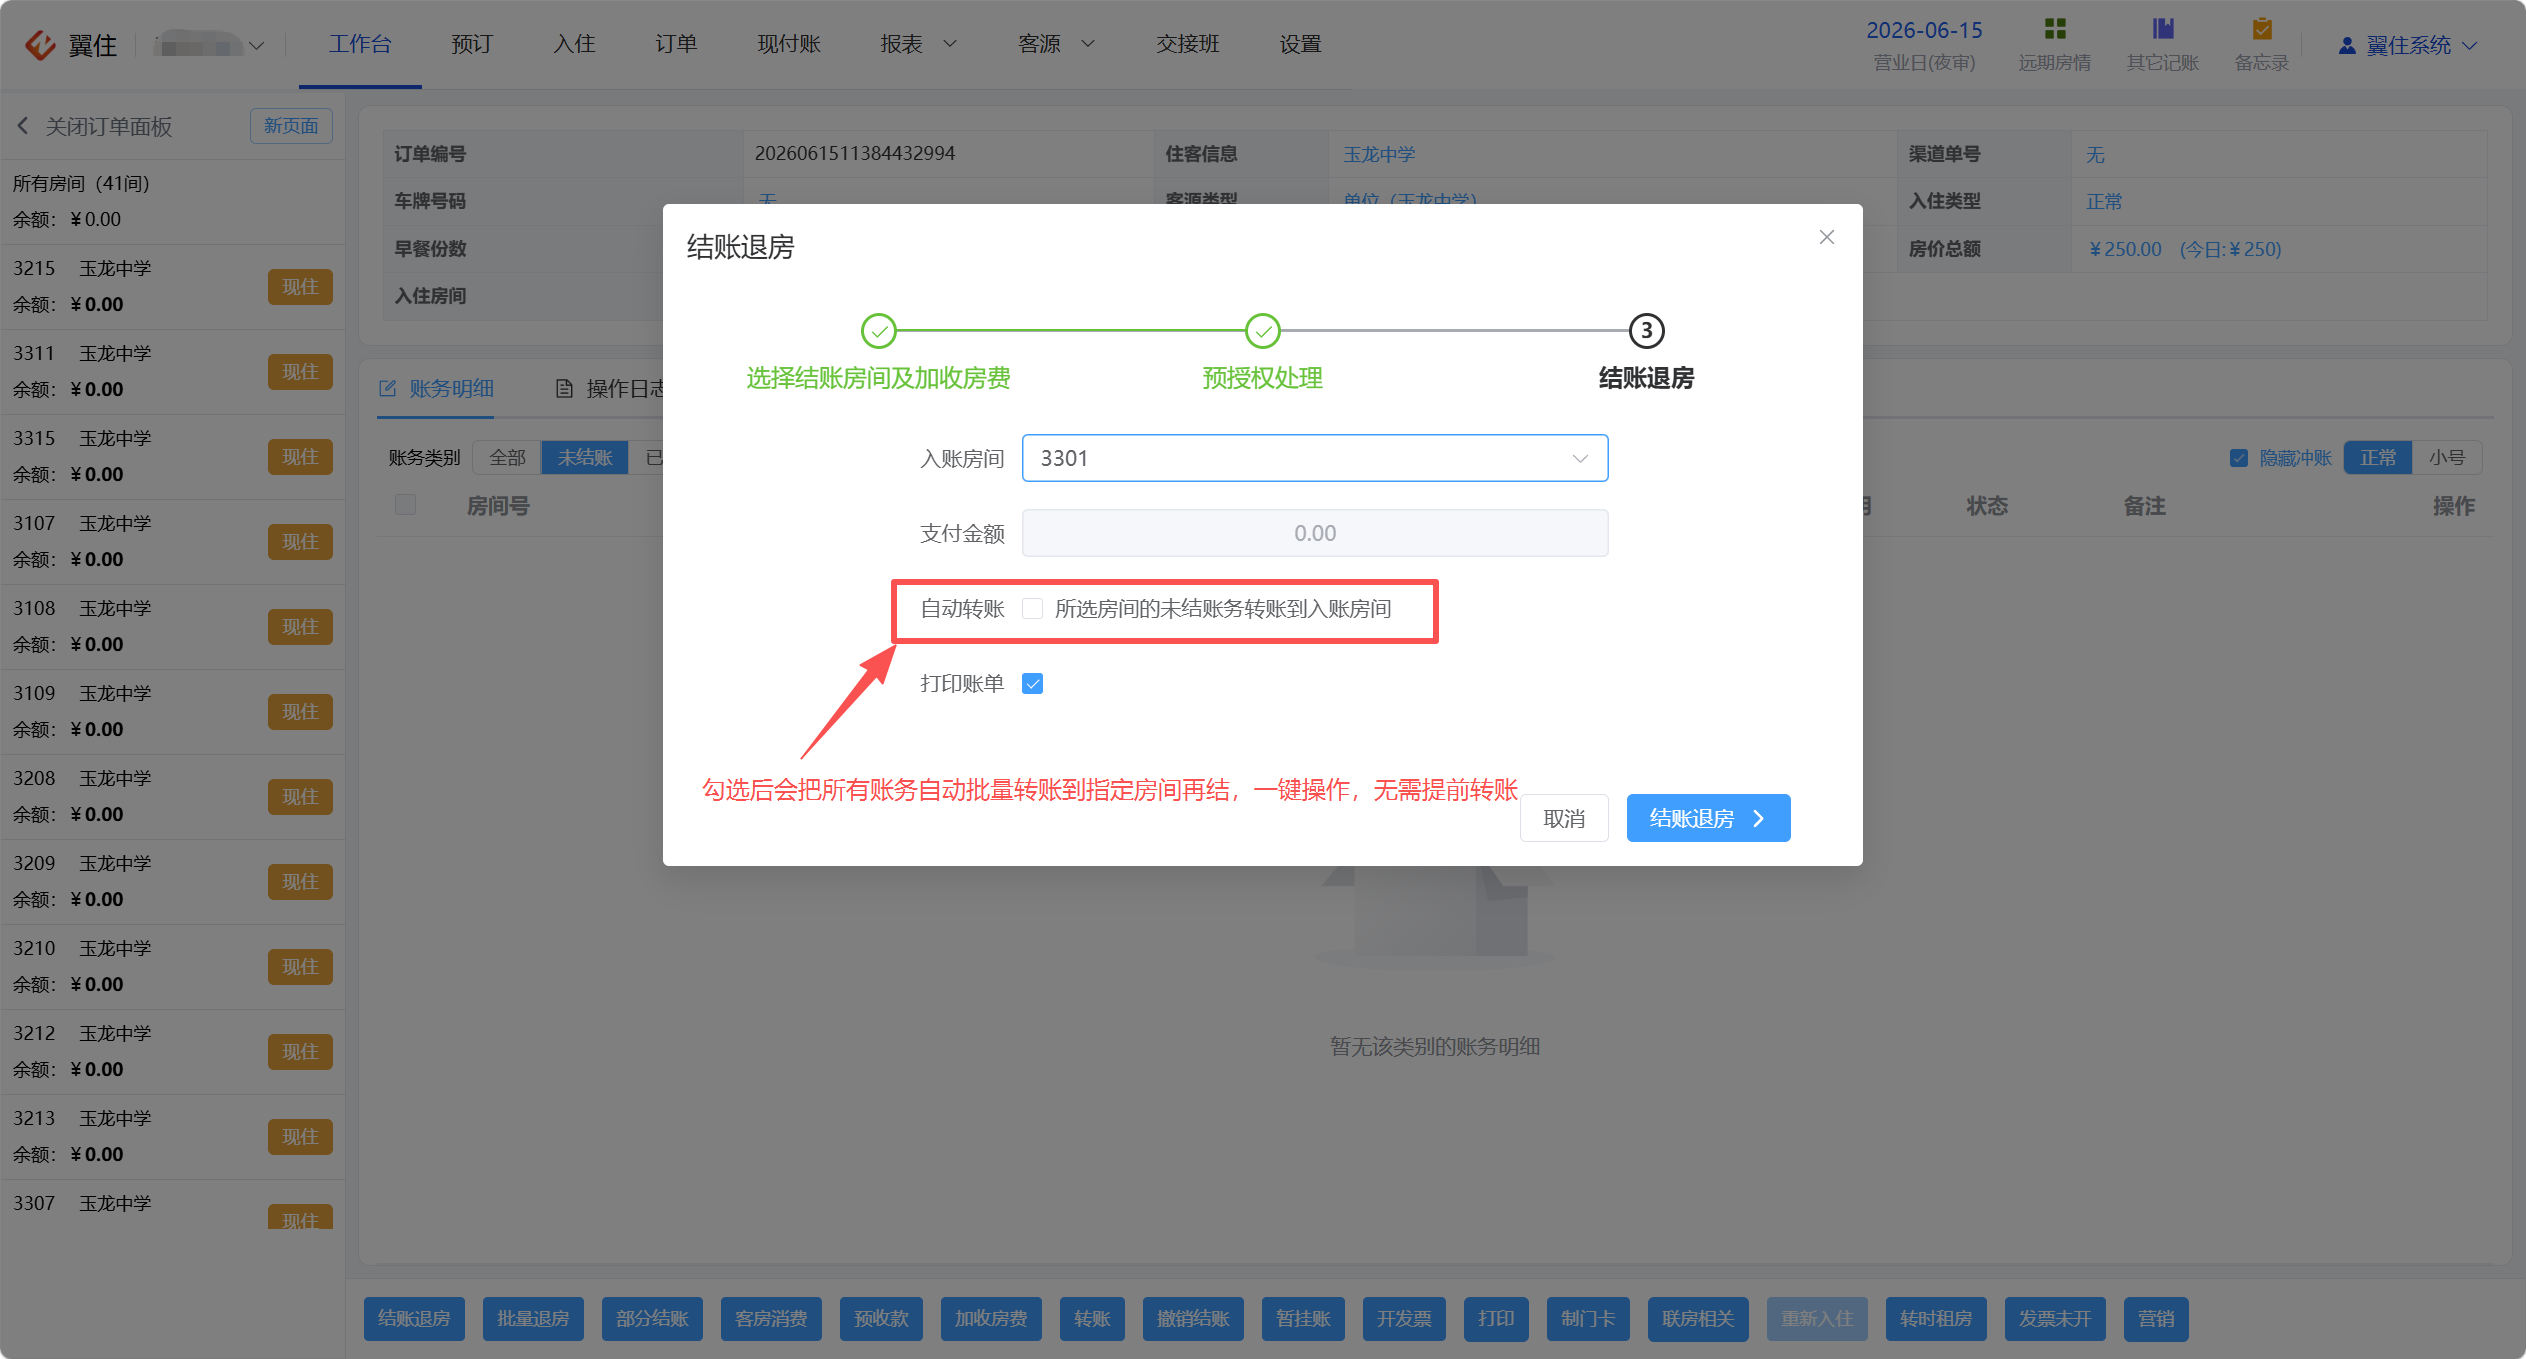
Task: Click the 客房消费 button
Action: [771, 1319]
